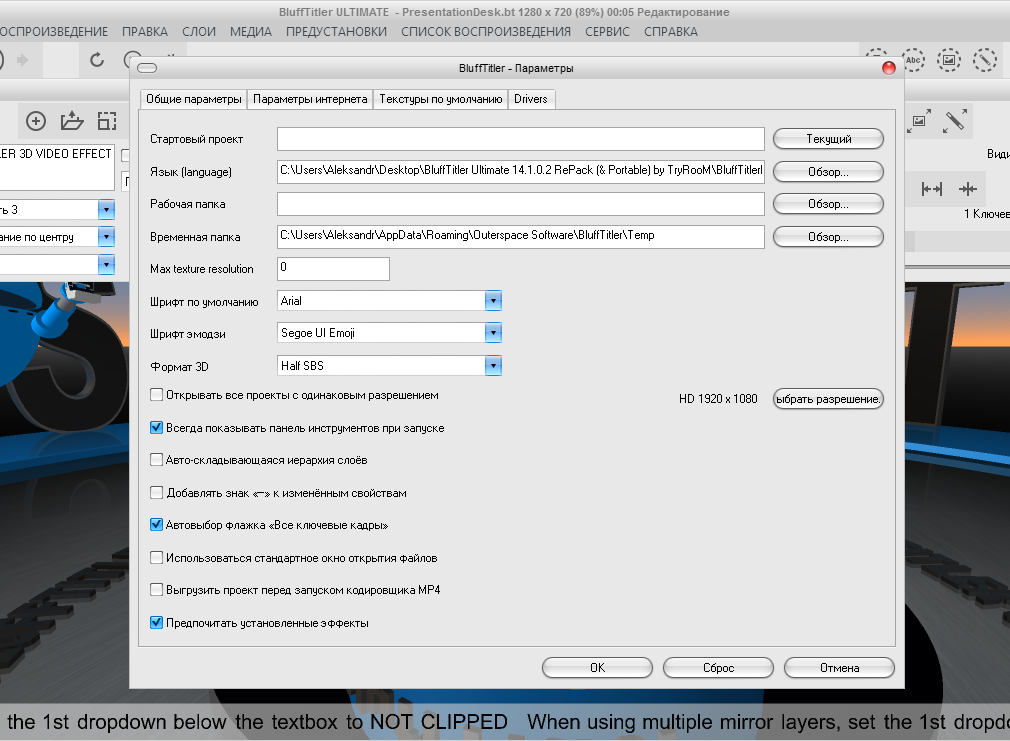Click the dashed-circle diagonal pencil icon
1010x741 pixels.
pyautogui.click(x=984, y=60)
